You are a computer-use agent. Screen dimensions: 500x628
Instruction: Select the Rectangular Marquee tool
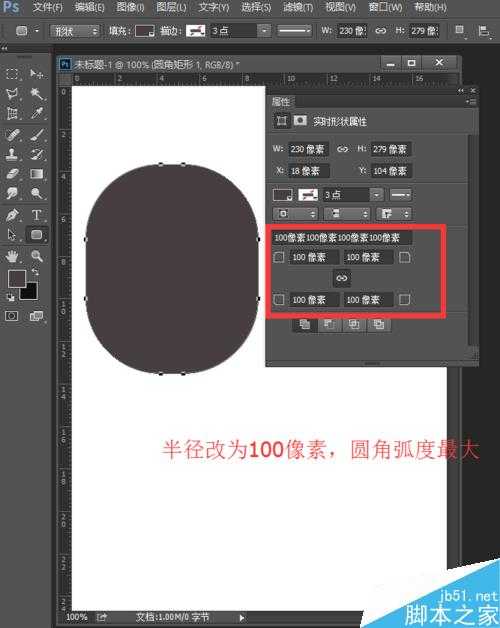[12, 74]
